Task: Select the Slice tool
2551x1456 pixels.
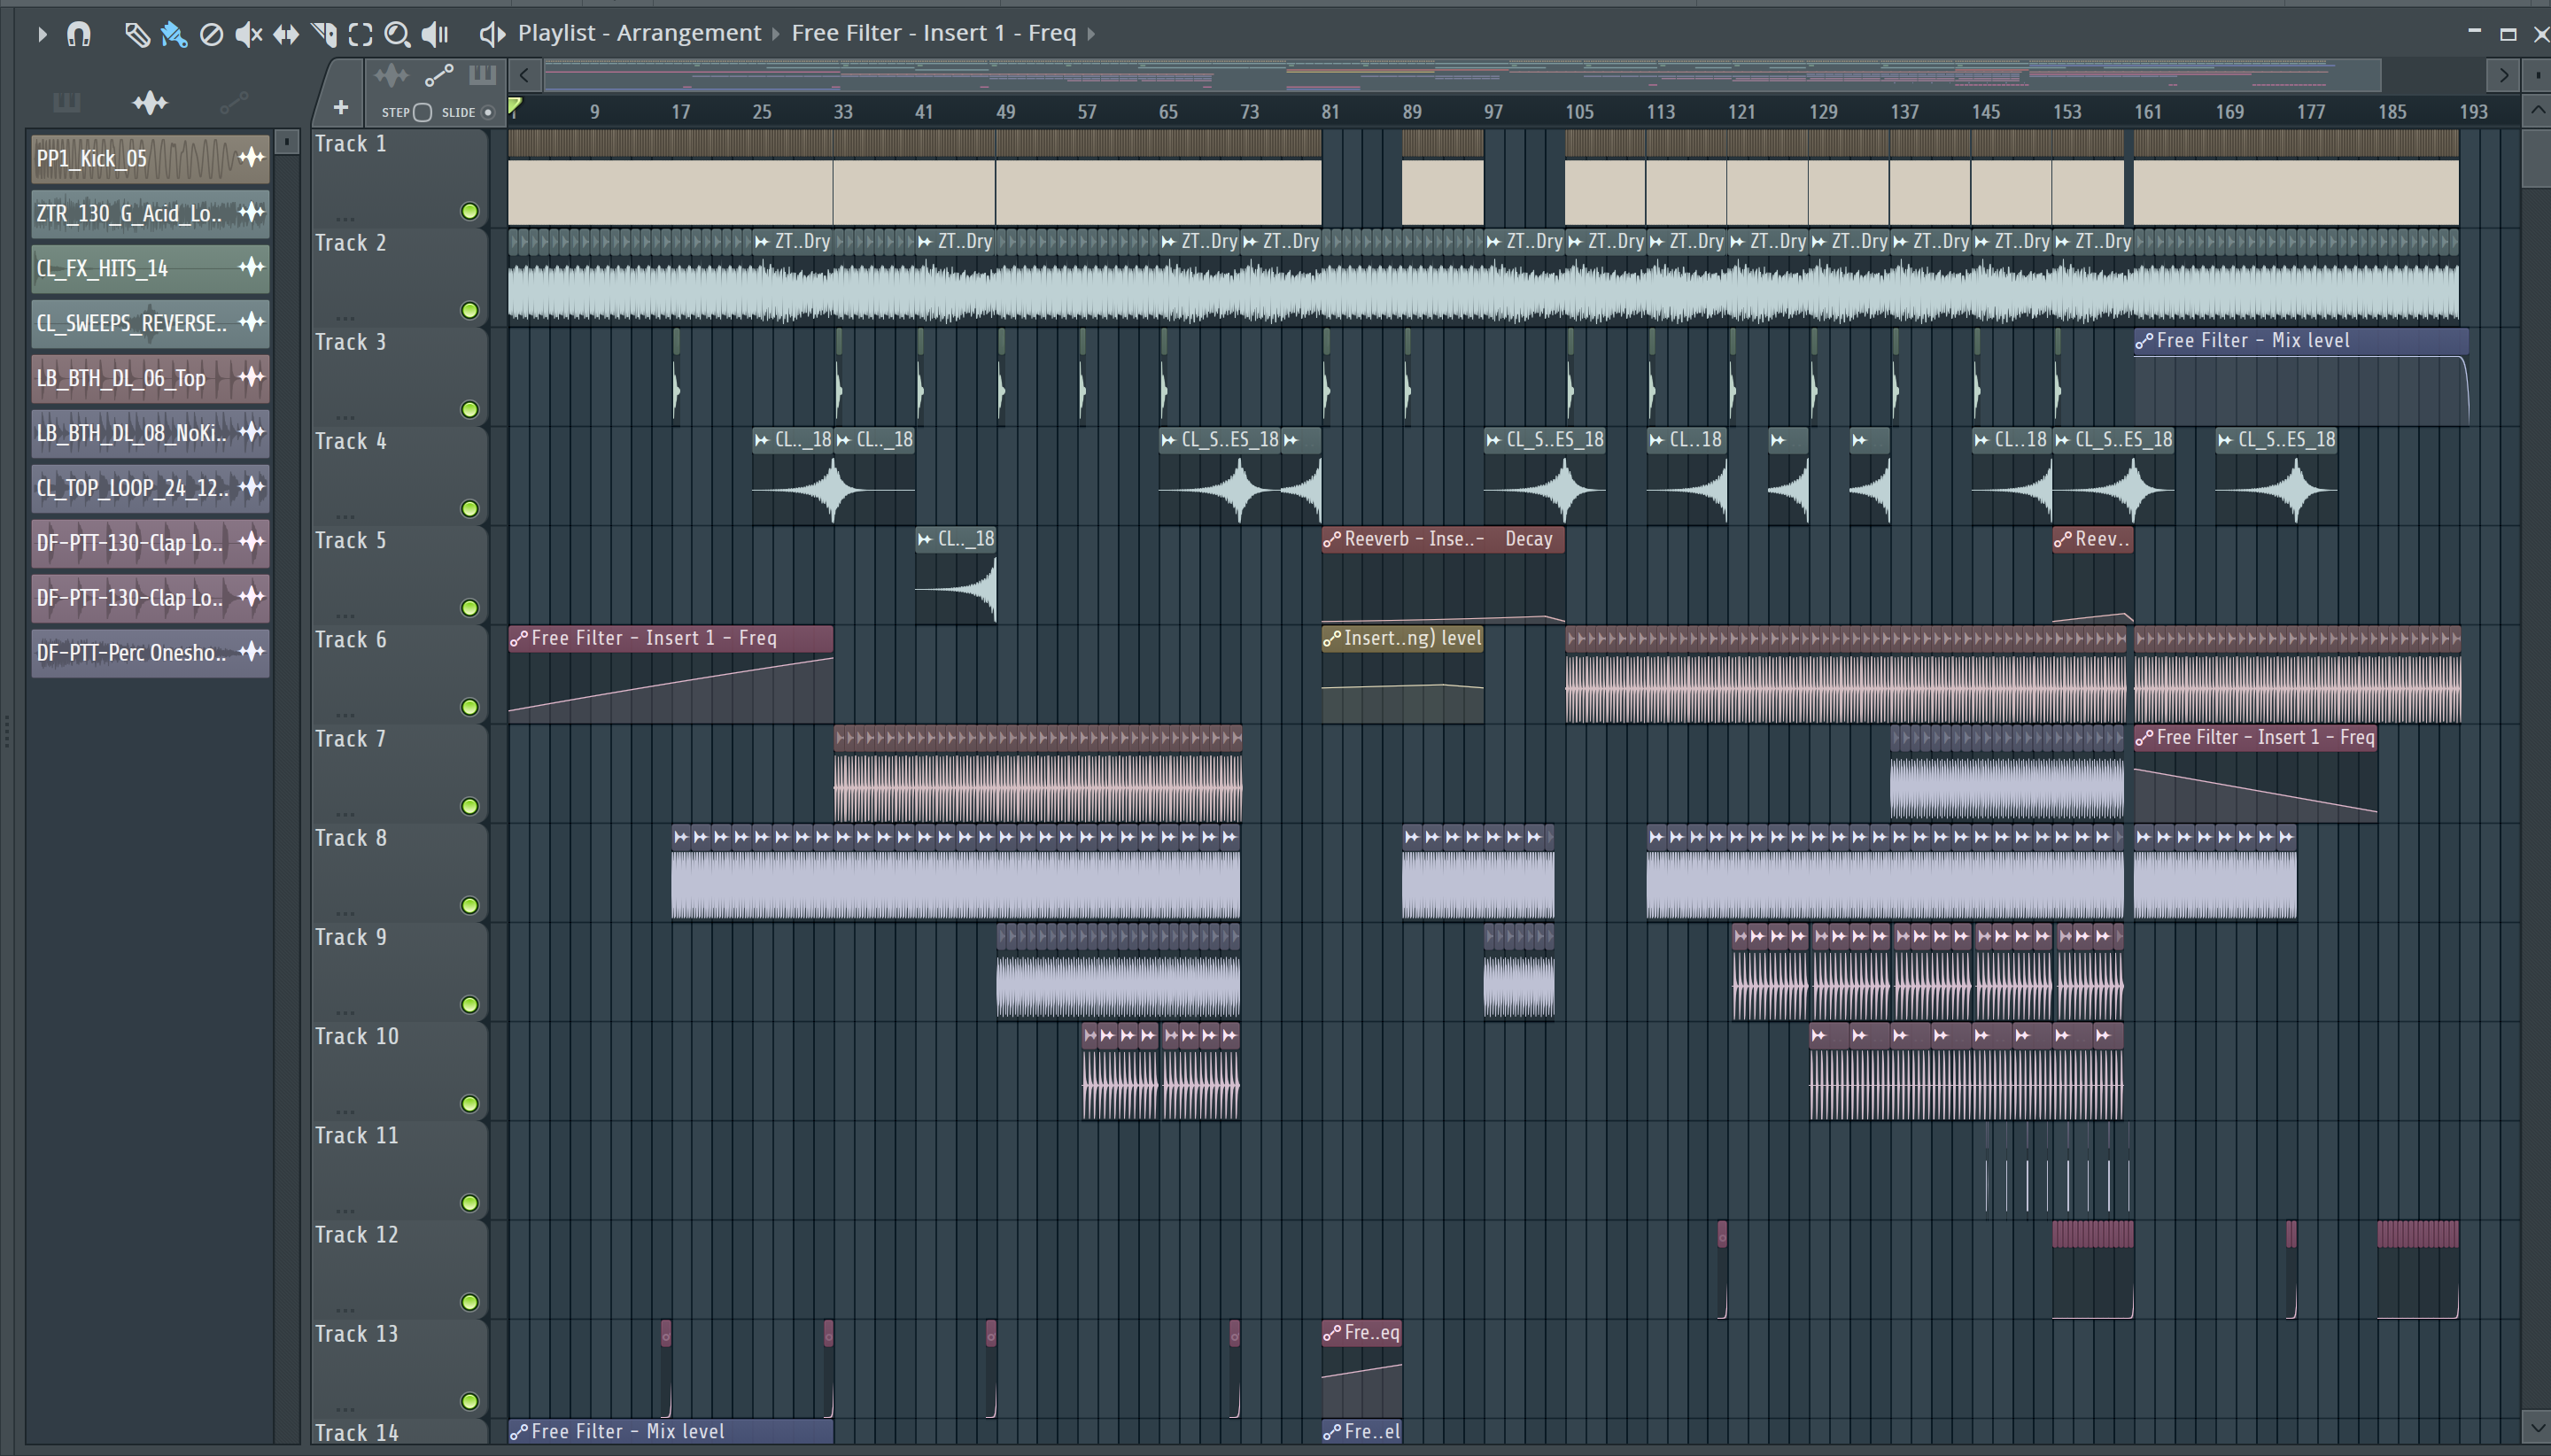Action: pyautogui.click(x=324, y=35)
